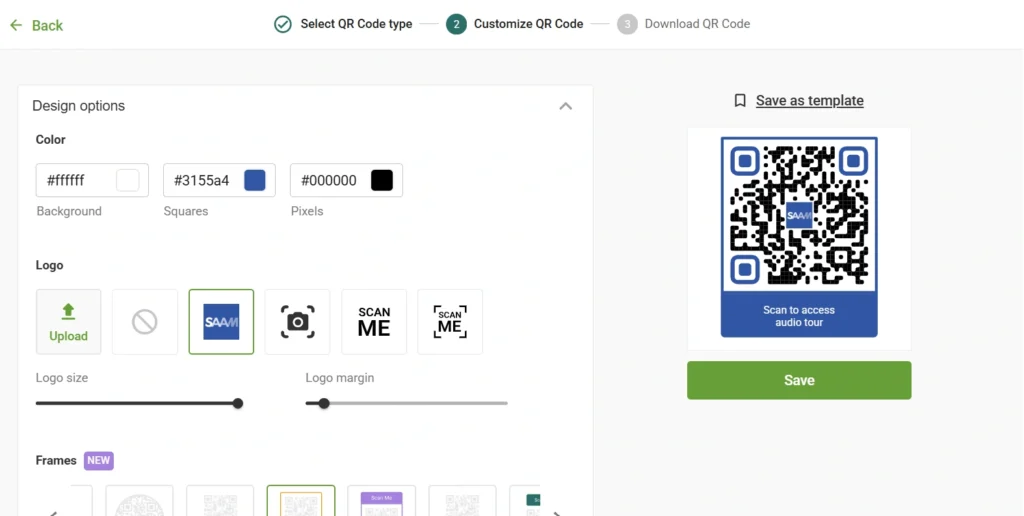Image resolution: width=1024 pixels, height=516 pixels.
Task: Click the green back arrow icon
Action: 16,25
